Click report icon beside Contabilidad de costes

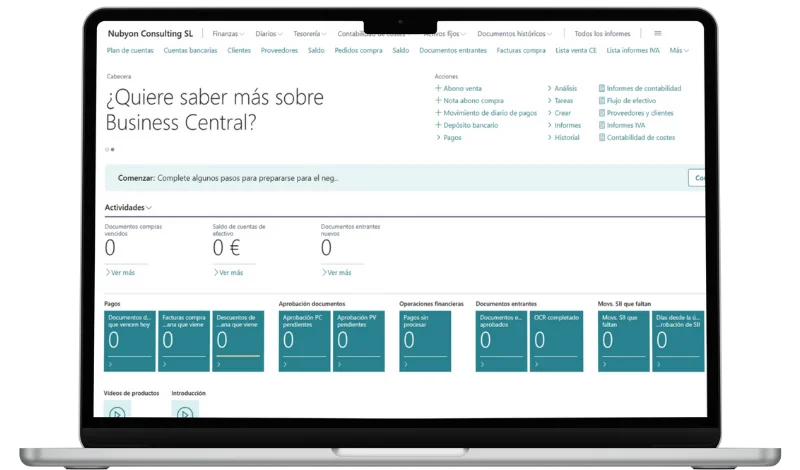click(602, 137)
